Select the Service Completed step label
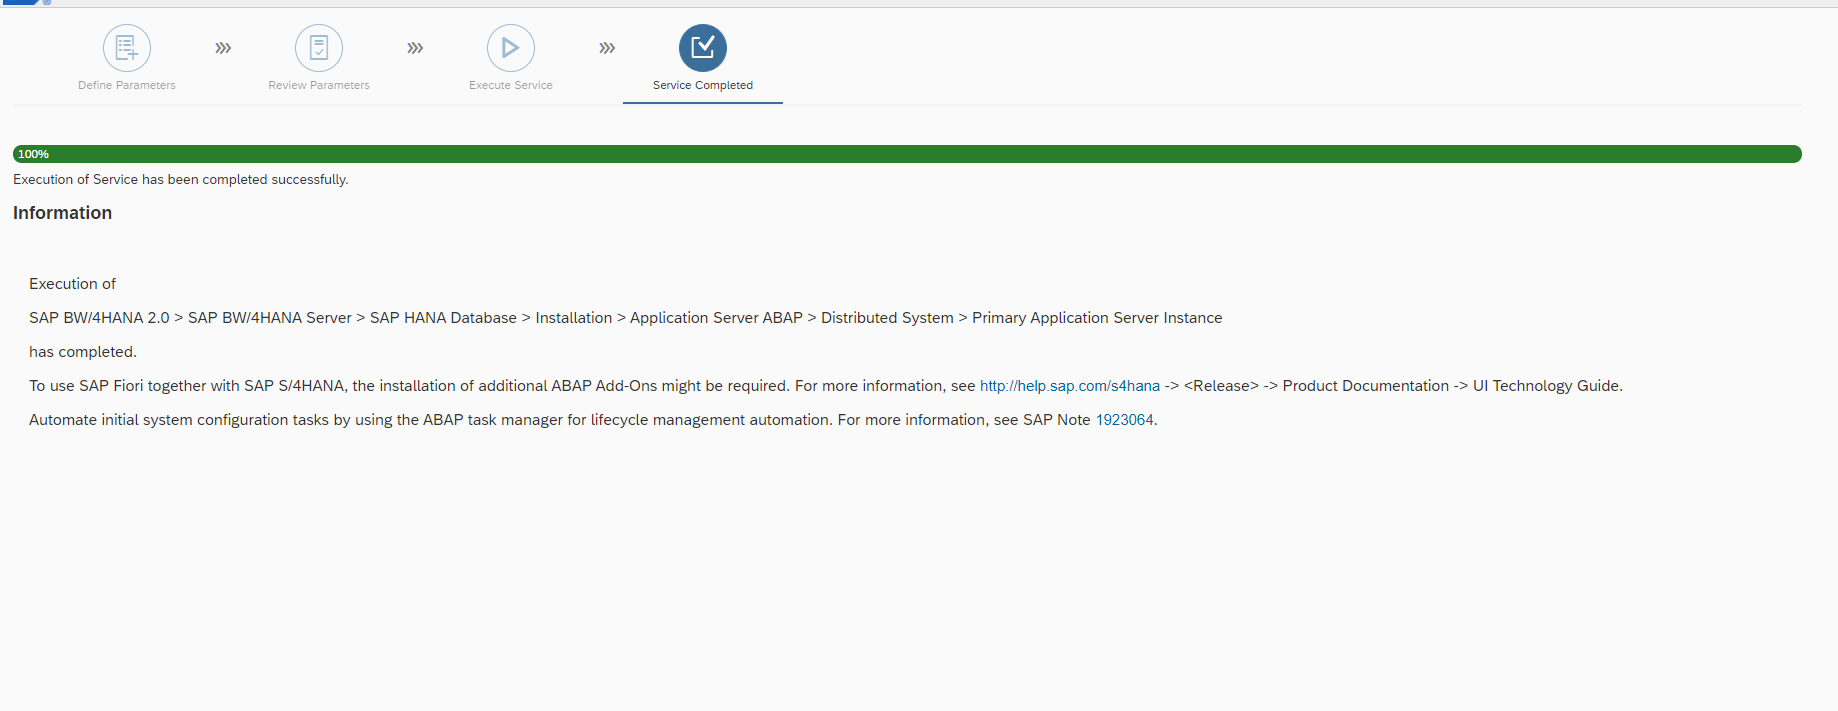Viewport: 1838px width, 711px height. [703, 85]
